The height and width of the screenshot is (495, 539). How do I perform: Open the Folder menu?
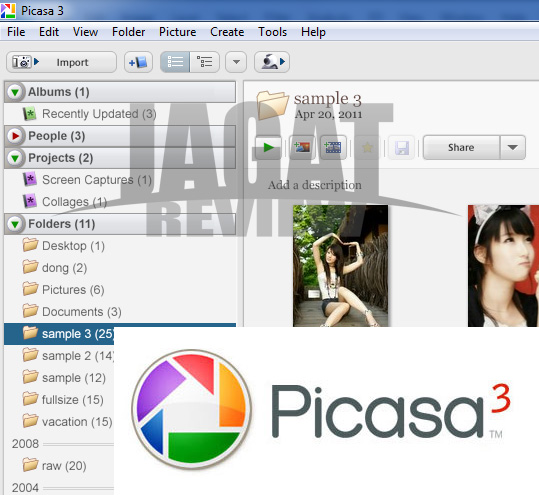pyautogui.click(x=129, y=32)
